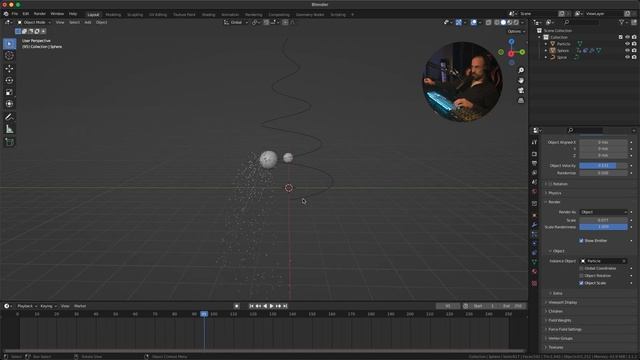Viewport: 640px width, 360px height.
Task: Open the Modifiers wrench properties tab
Action: click(x=534, y=225)
